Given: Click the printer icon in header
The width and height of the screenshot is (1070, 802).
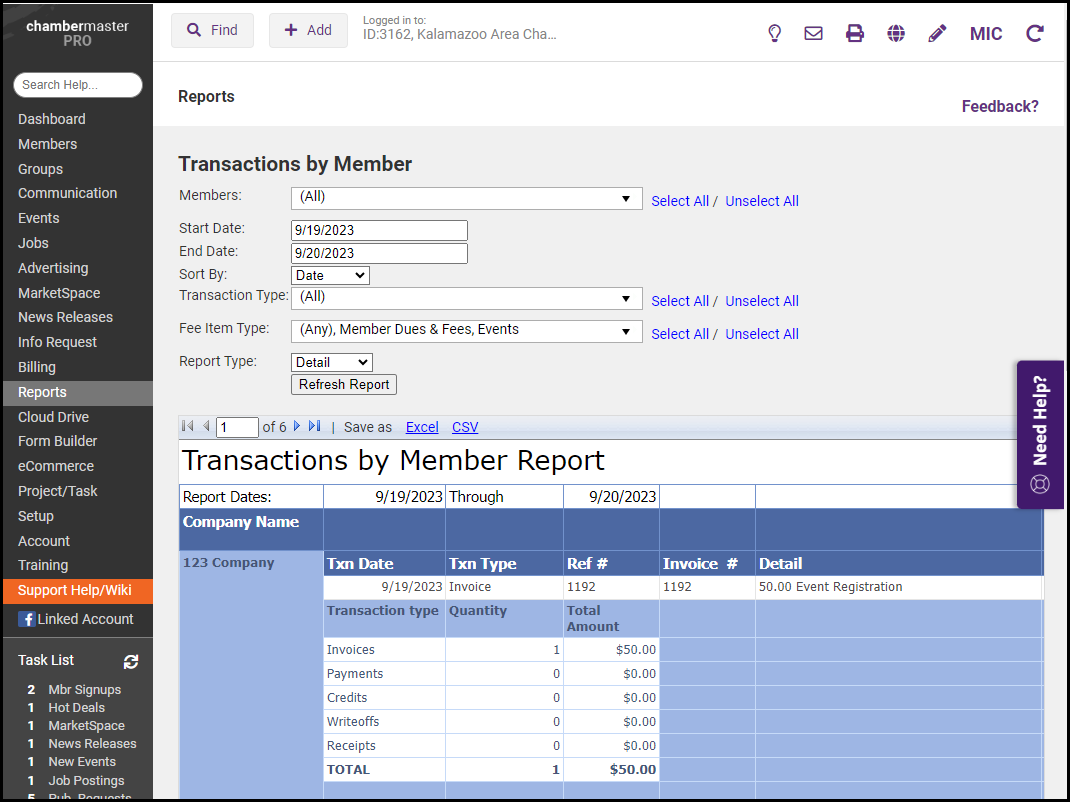Looking at the screenshot, I should pyautogui.click(x=855, y=33).
